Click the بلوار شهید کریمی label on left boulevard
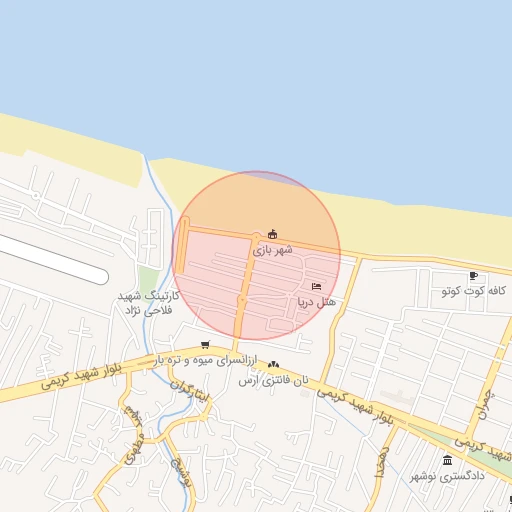512x512 pixels. [x=81, y=376]
